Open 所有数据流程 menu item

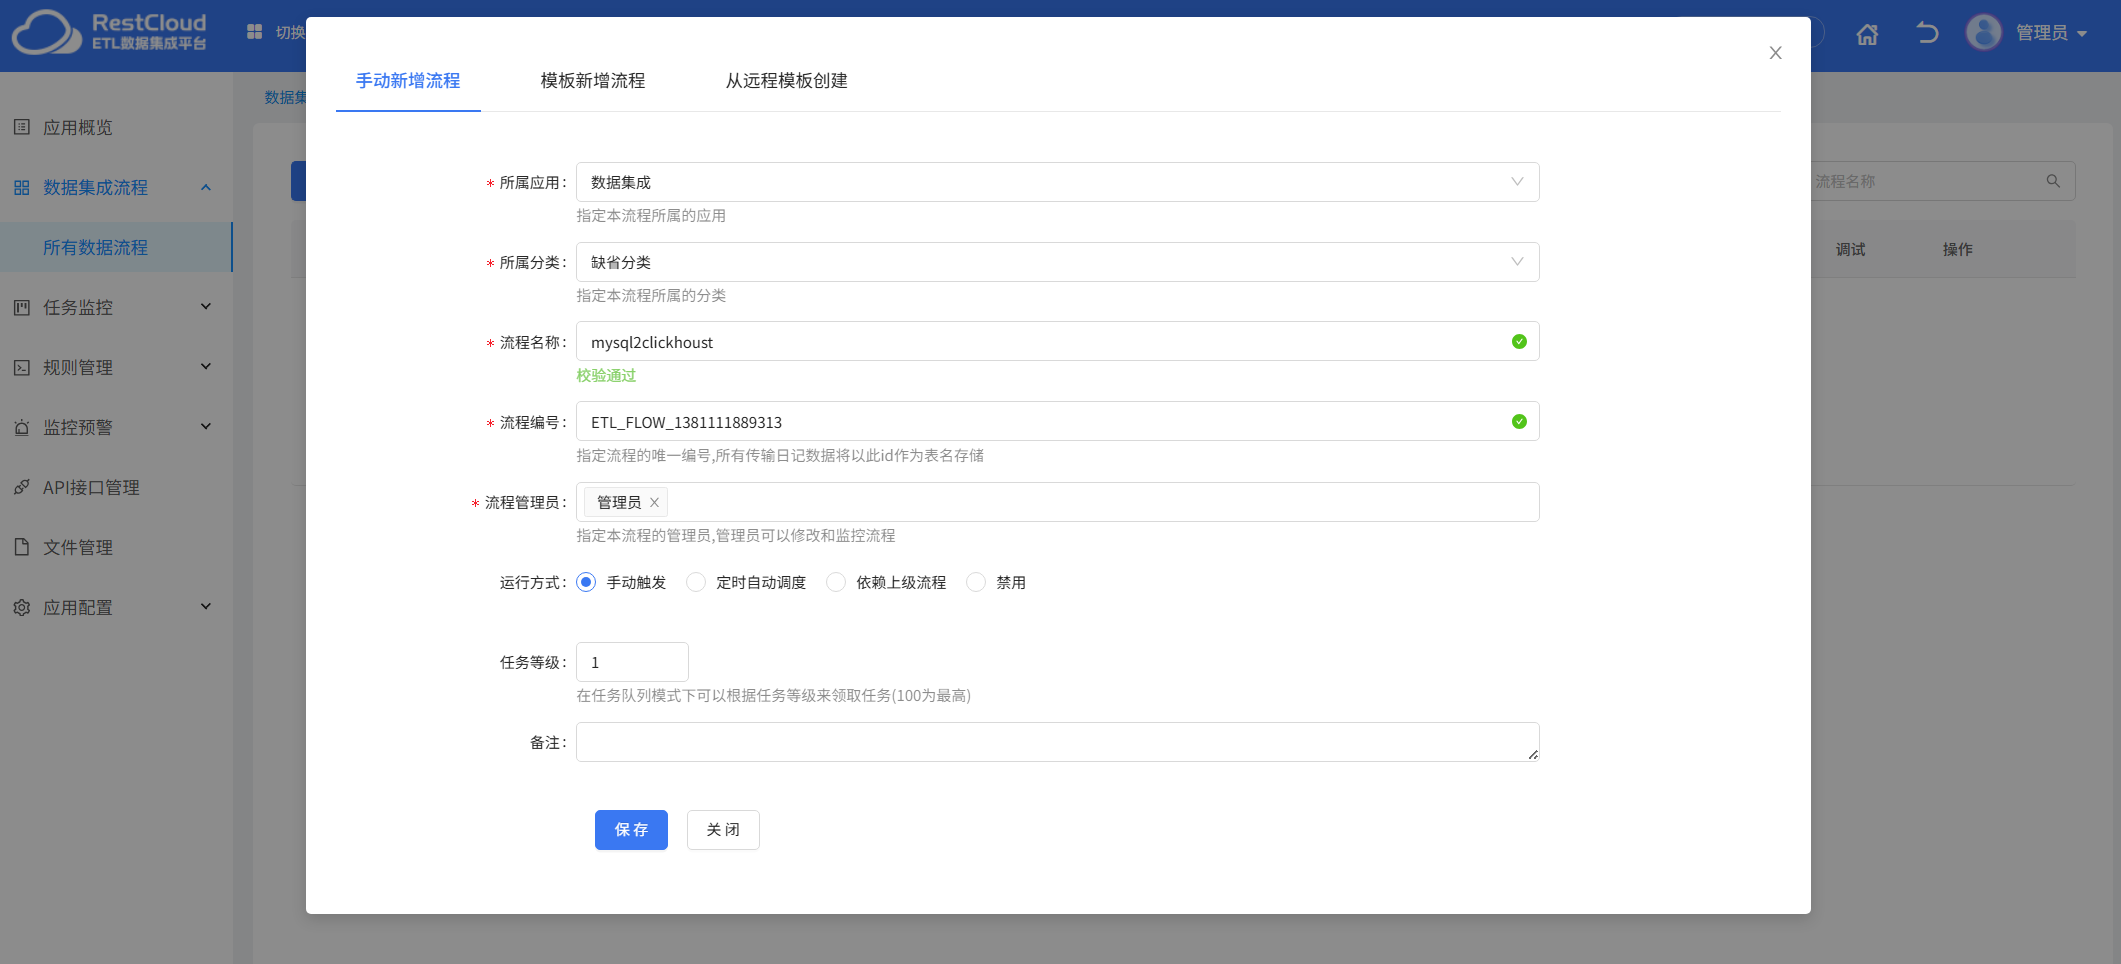point(116,247)
